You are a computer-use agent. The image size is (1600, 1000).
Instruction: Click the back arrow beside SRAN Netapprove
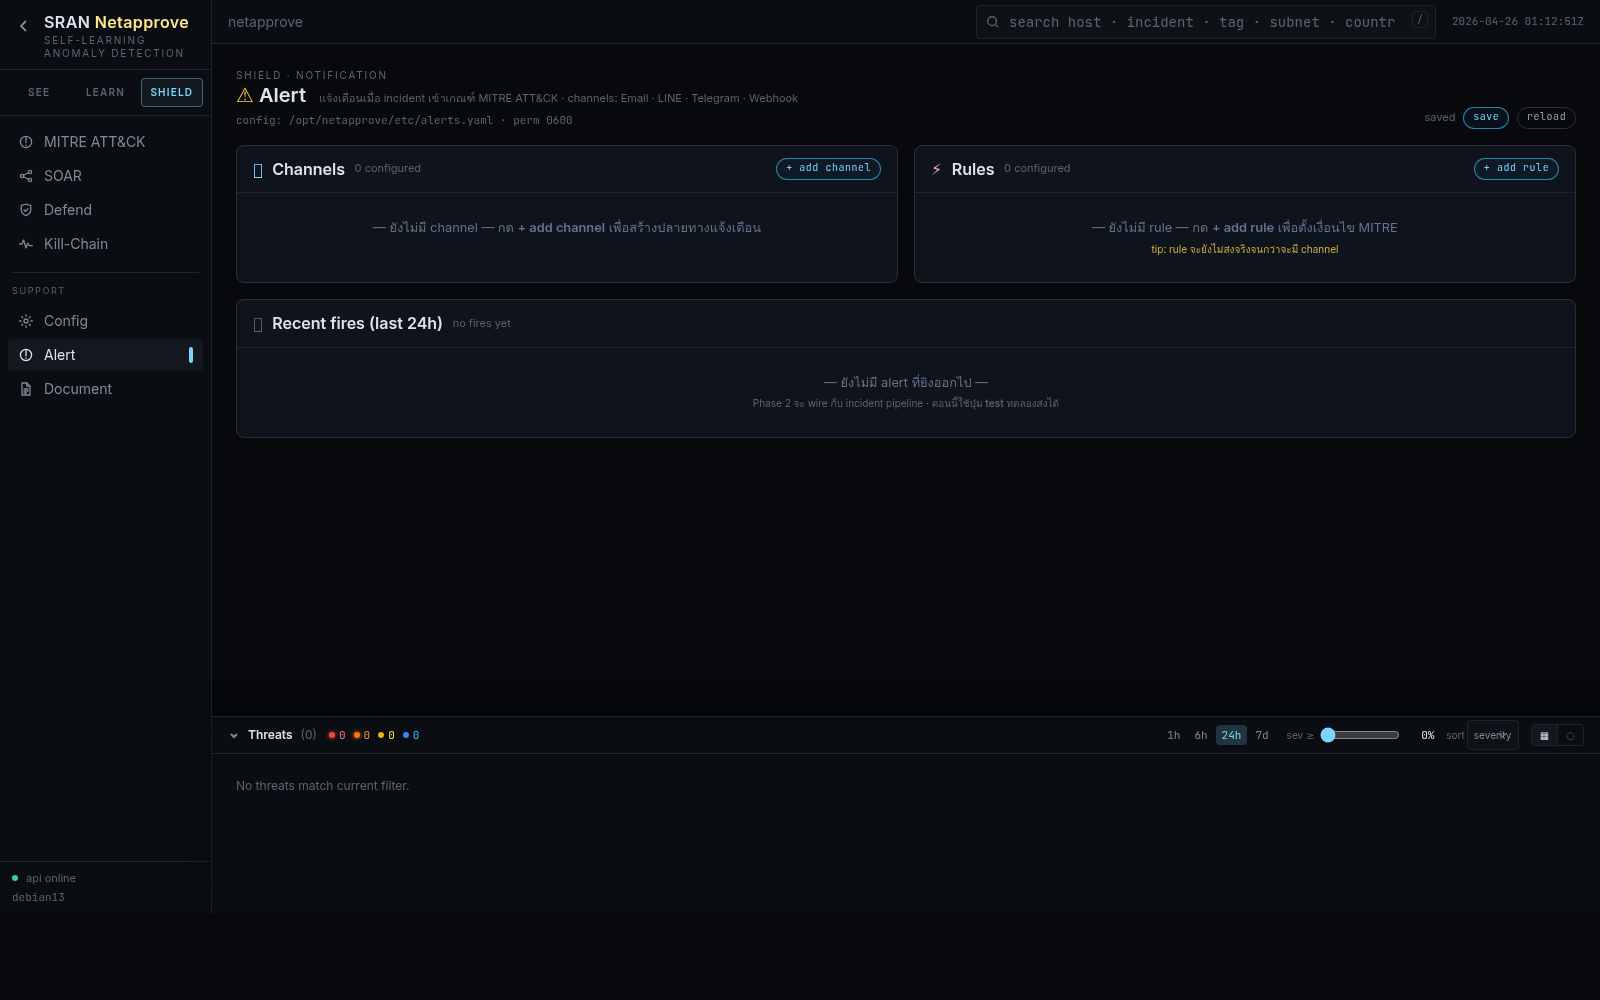pos(23,26)
